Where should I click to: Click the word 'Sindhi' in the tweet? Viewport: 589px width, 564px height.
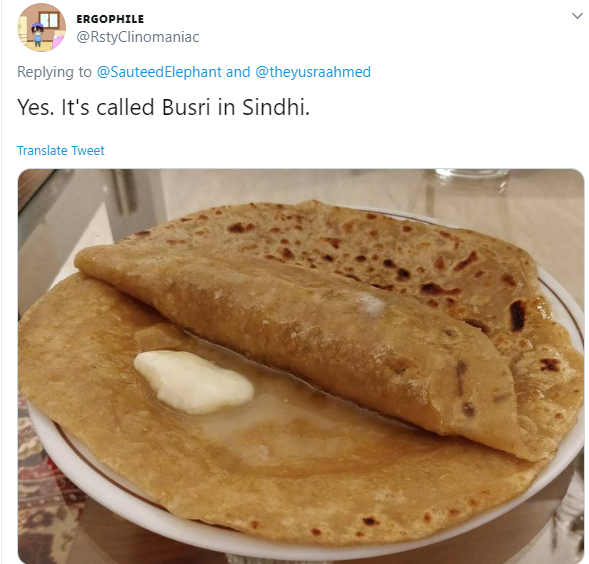[x=276, y=107]
